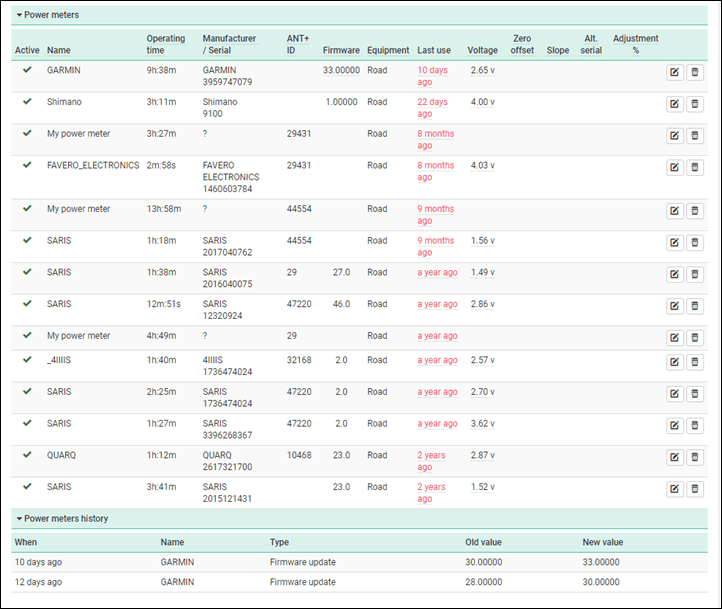Viewport: 722px width, 609px height.
Task: Toggle active checkmark for SARIS 2017040762
Action: click(27, 240)
